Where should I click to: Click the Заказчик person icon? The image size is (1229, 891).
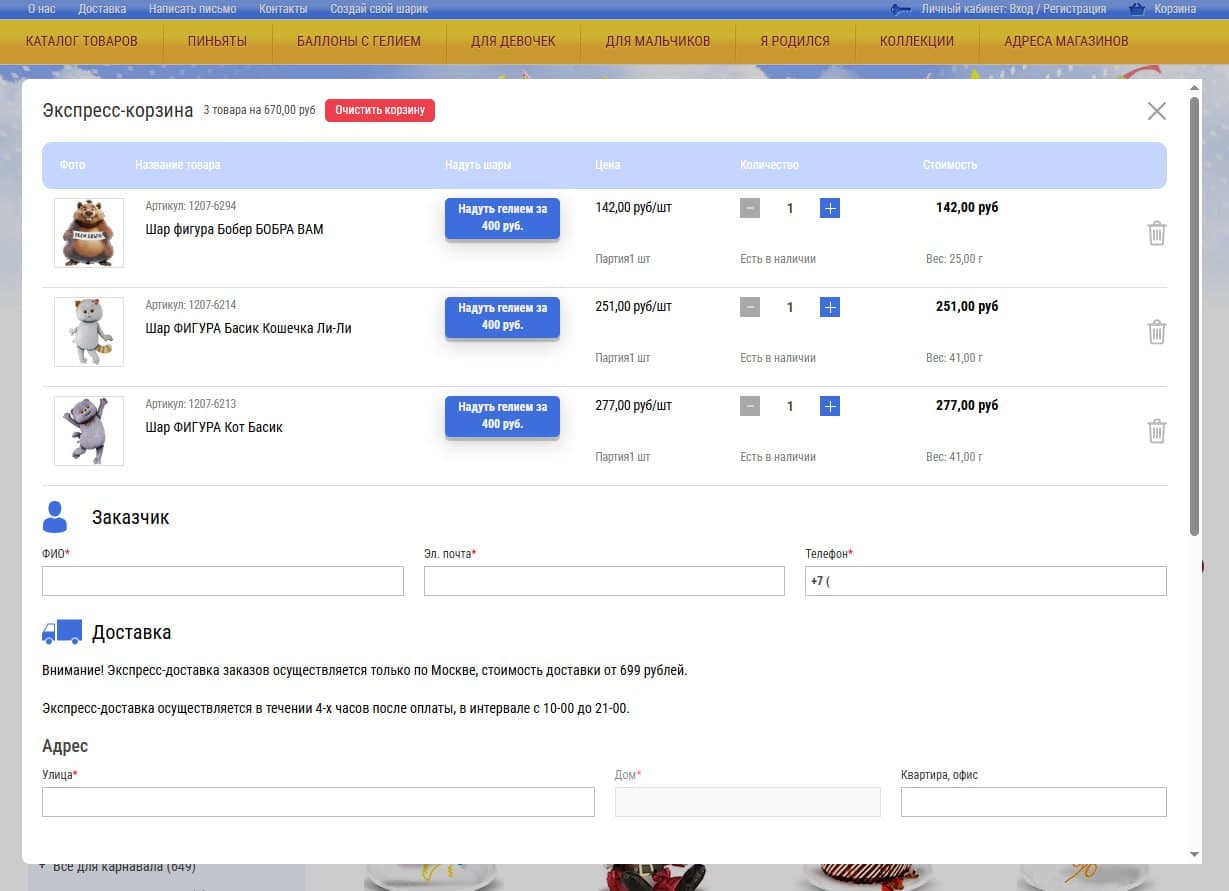[x=55, y=517]
